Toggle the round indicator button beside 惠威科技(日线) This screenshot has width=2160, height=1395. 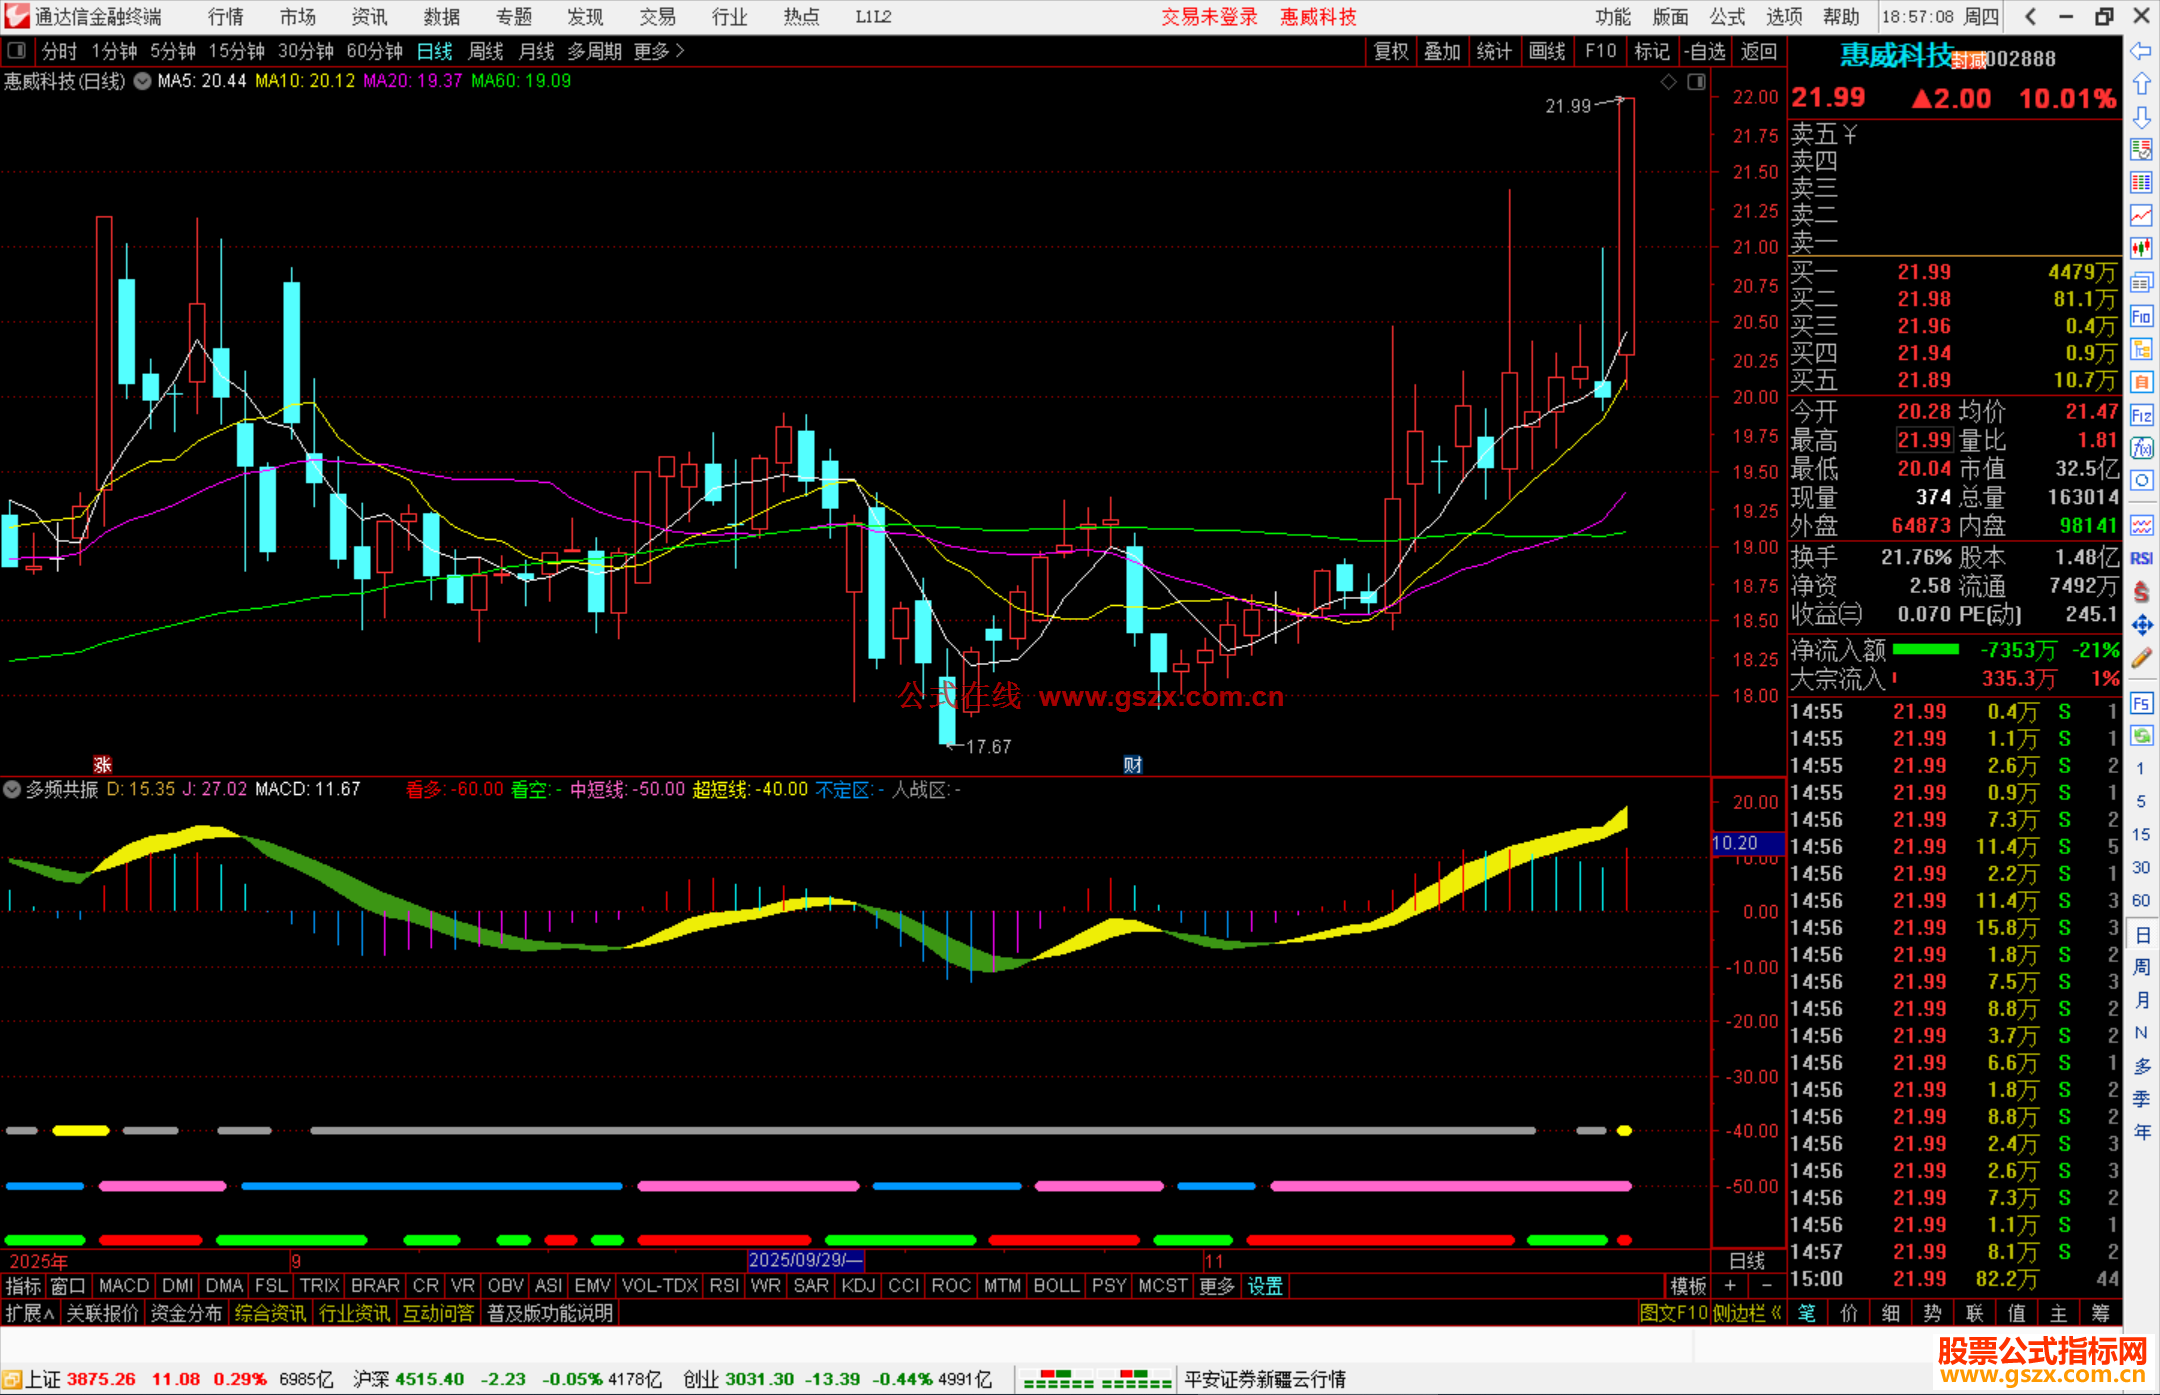[x=143, y=81]
